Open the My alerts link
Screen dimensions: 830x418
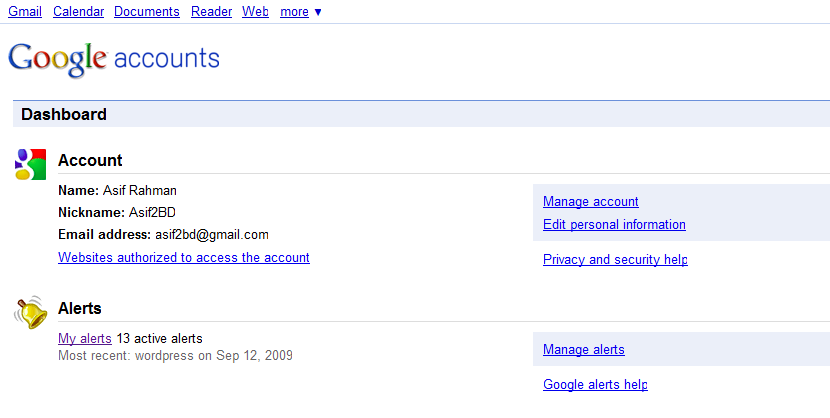click(85, 339)
